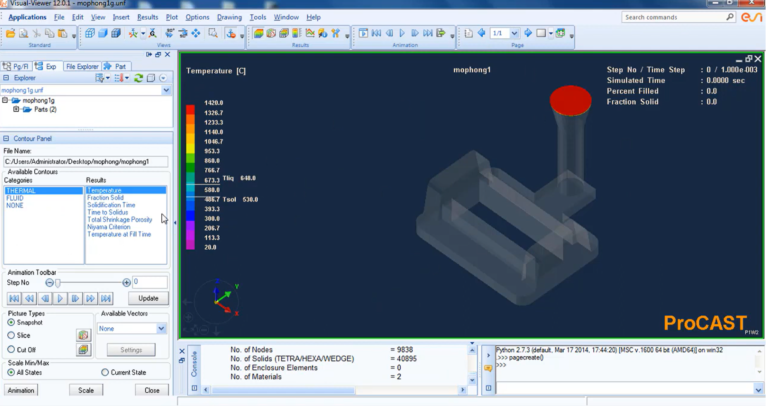This screenshot has width=768, height=406.
Task: Jump to first frame in Animation toolbar
Action: tap(377, 33)
